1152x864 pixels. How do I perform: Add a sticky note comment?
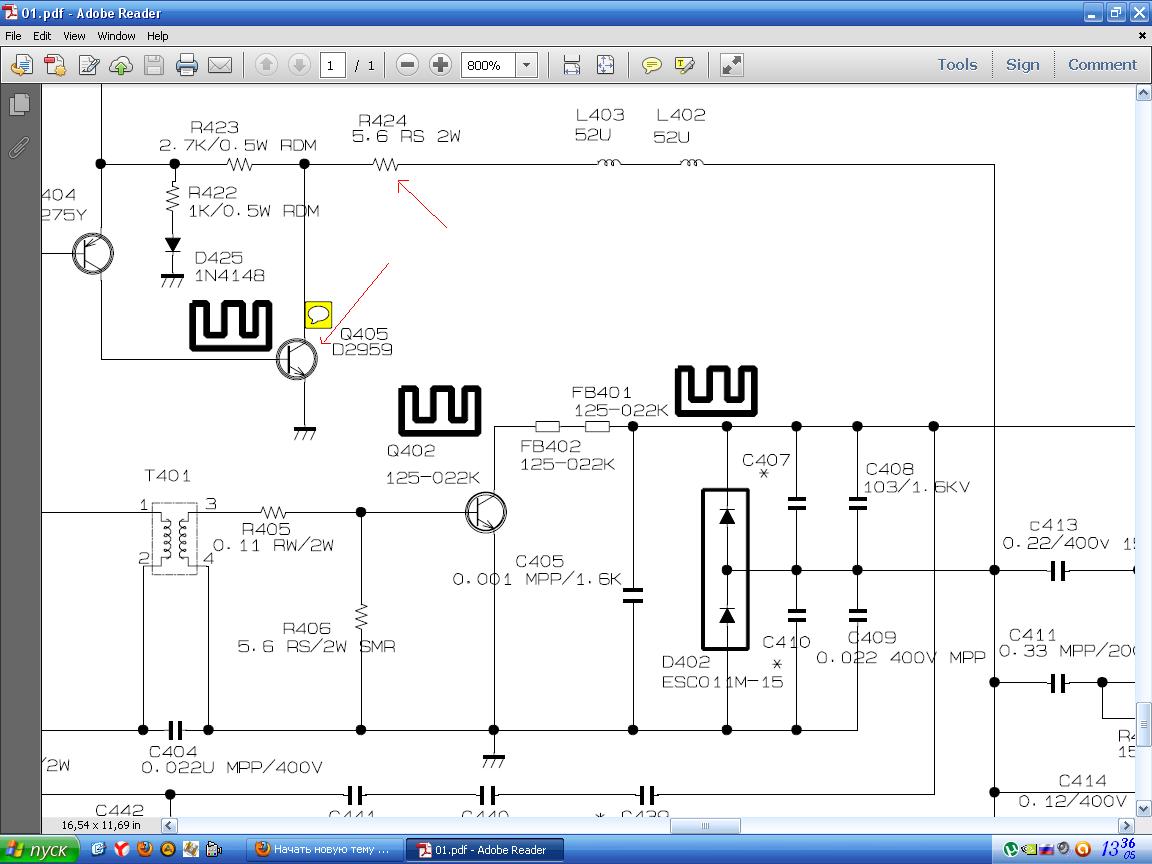(651, 65)
